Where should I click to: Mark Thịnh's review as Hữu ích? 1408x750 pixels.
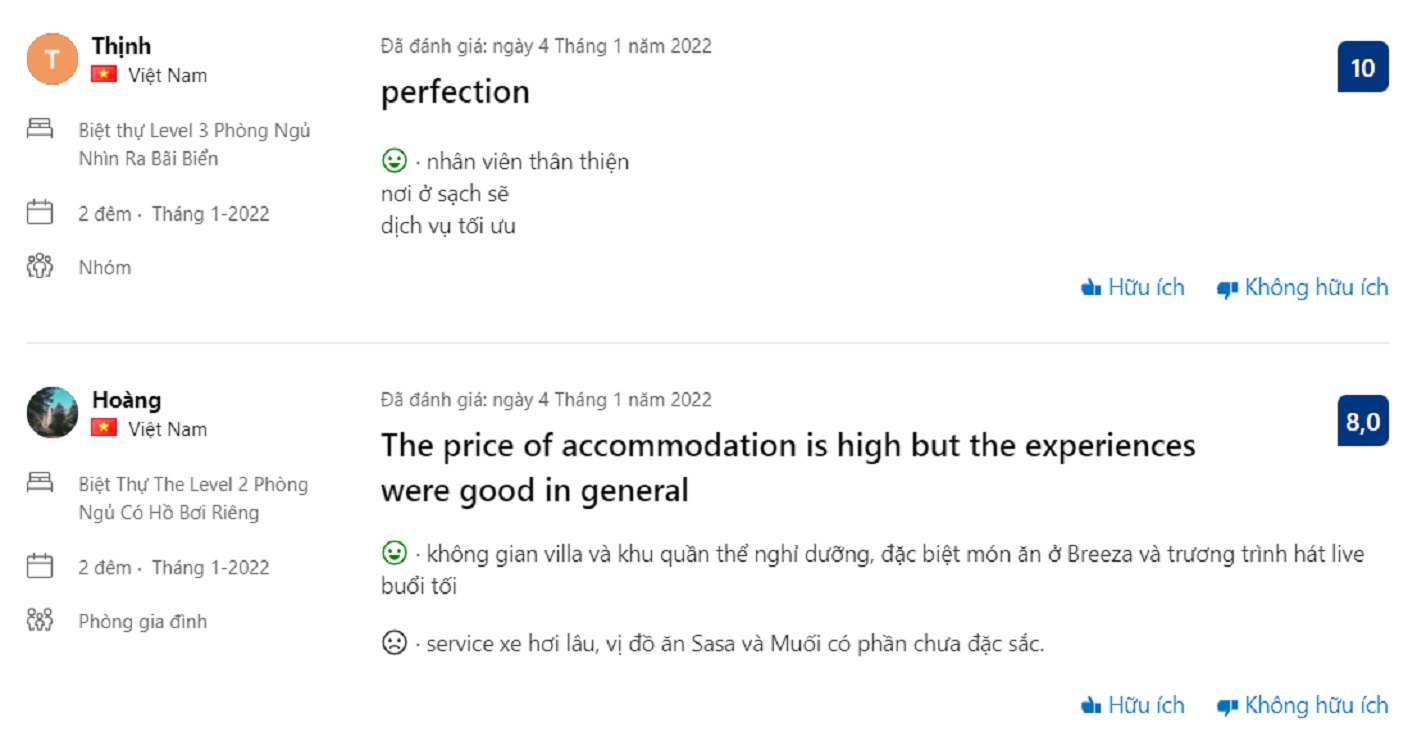1133,288
